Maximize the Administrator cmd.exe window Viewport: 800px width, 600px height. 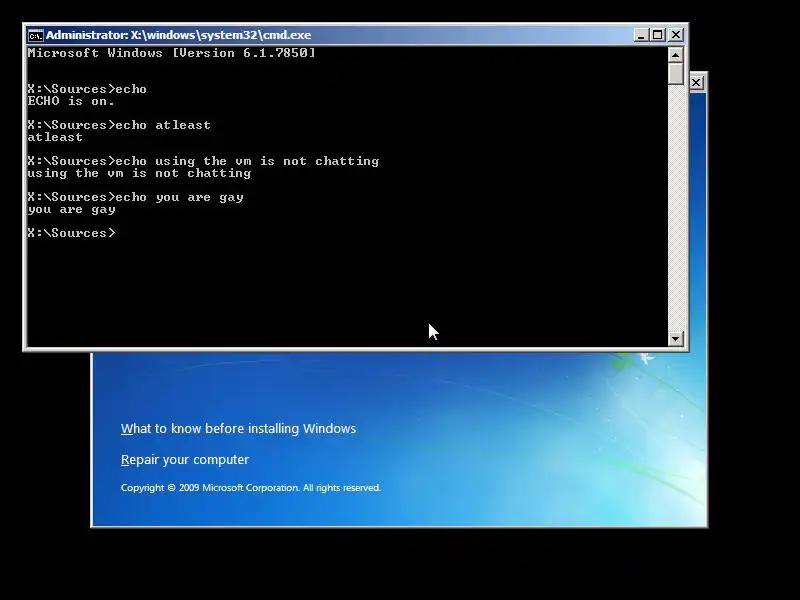(x=658, y=35)
